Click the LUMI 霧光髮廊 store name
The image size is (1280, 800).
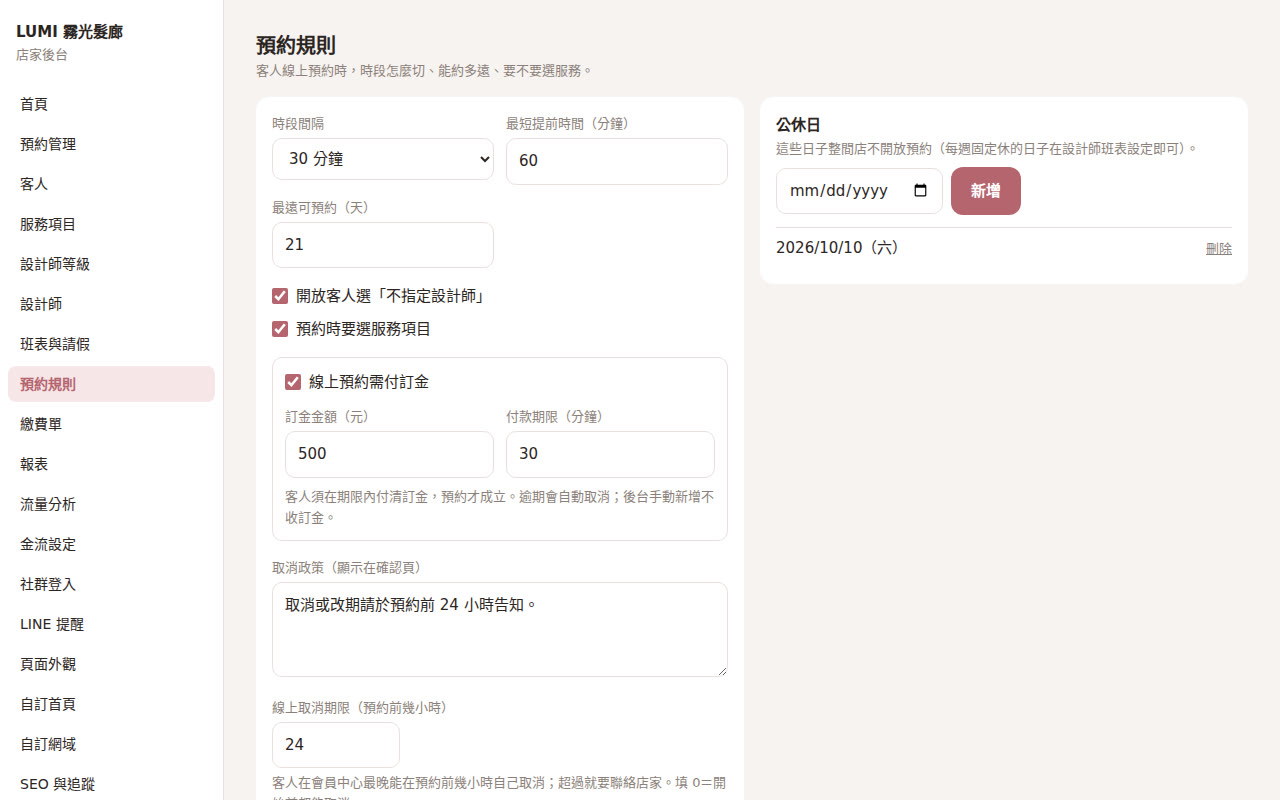click(x=70, y=32)
